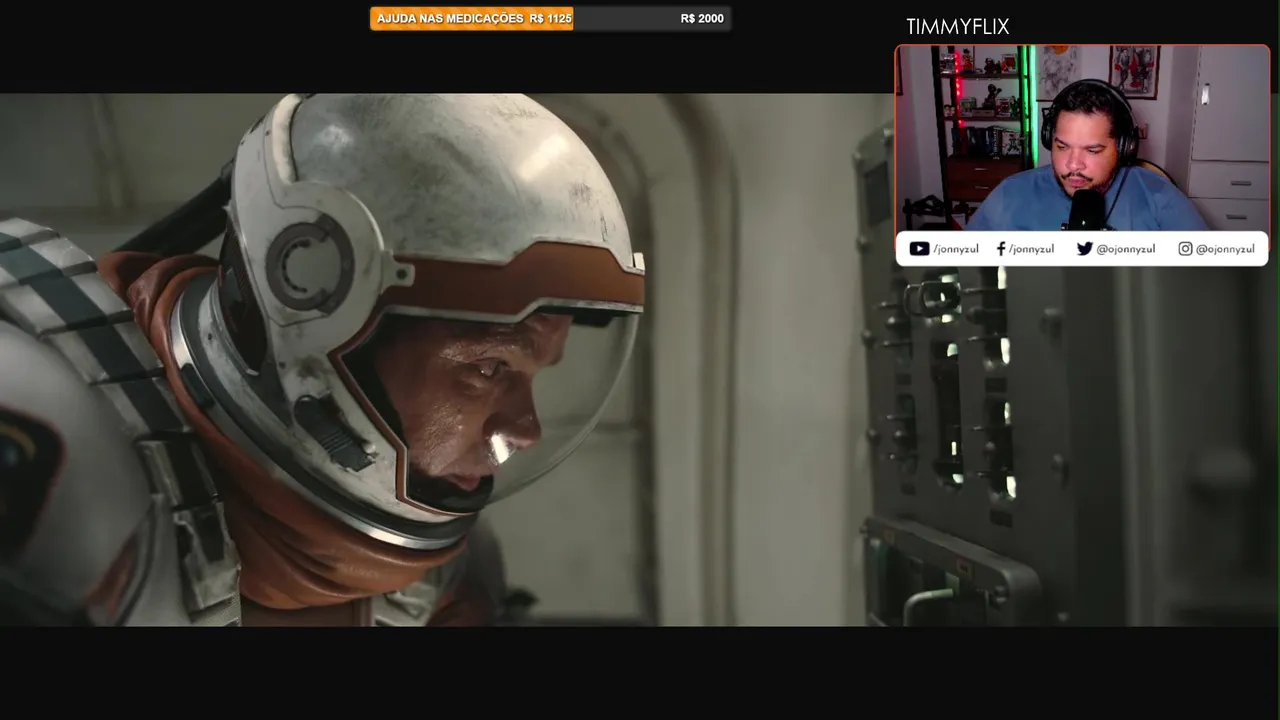The height and width of the screenshot is (720, 1280).
Task: Click the Twitter handle @ojonnyzul
Action: point(1126,249)
